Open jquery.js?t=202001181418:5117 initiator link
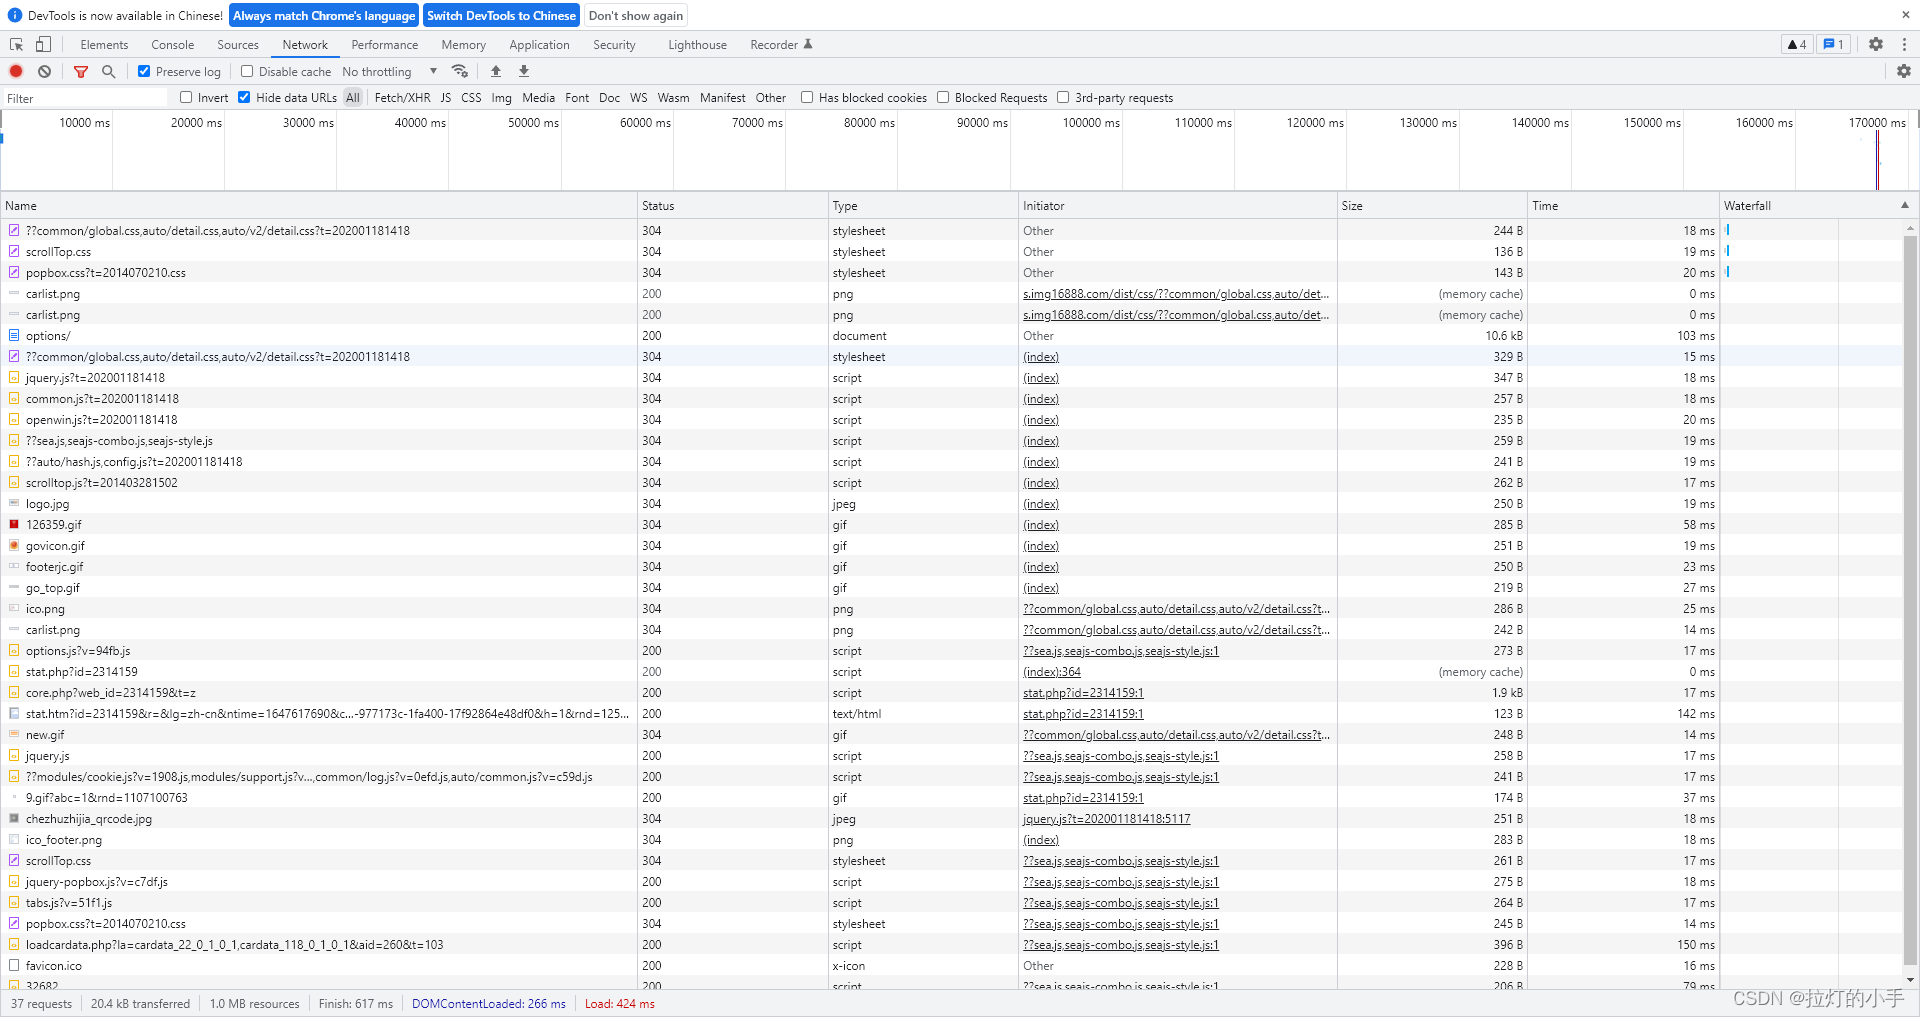Viewport: 1920px width, 1017px height. [1107, 819]
